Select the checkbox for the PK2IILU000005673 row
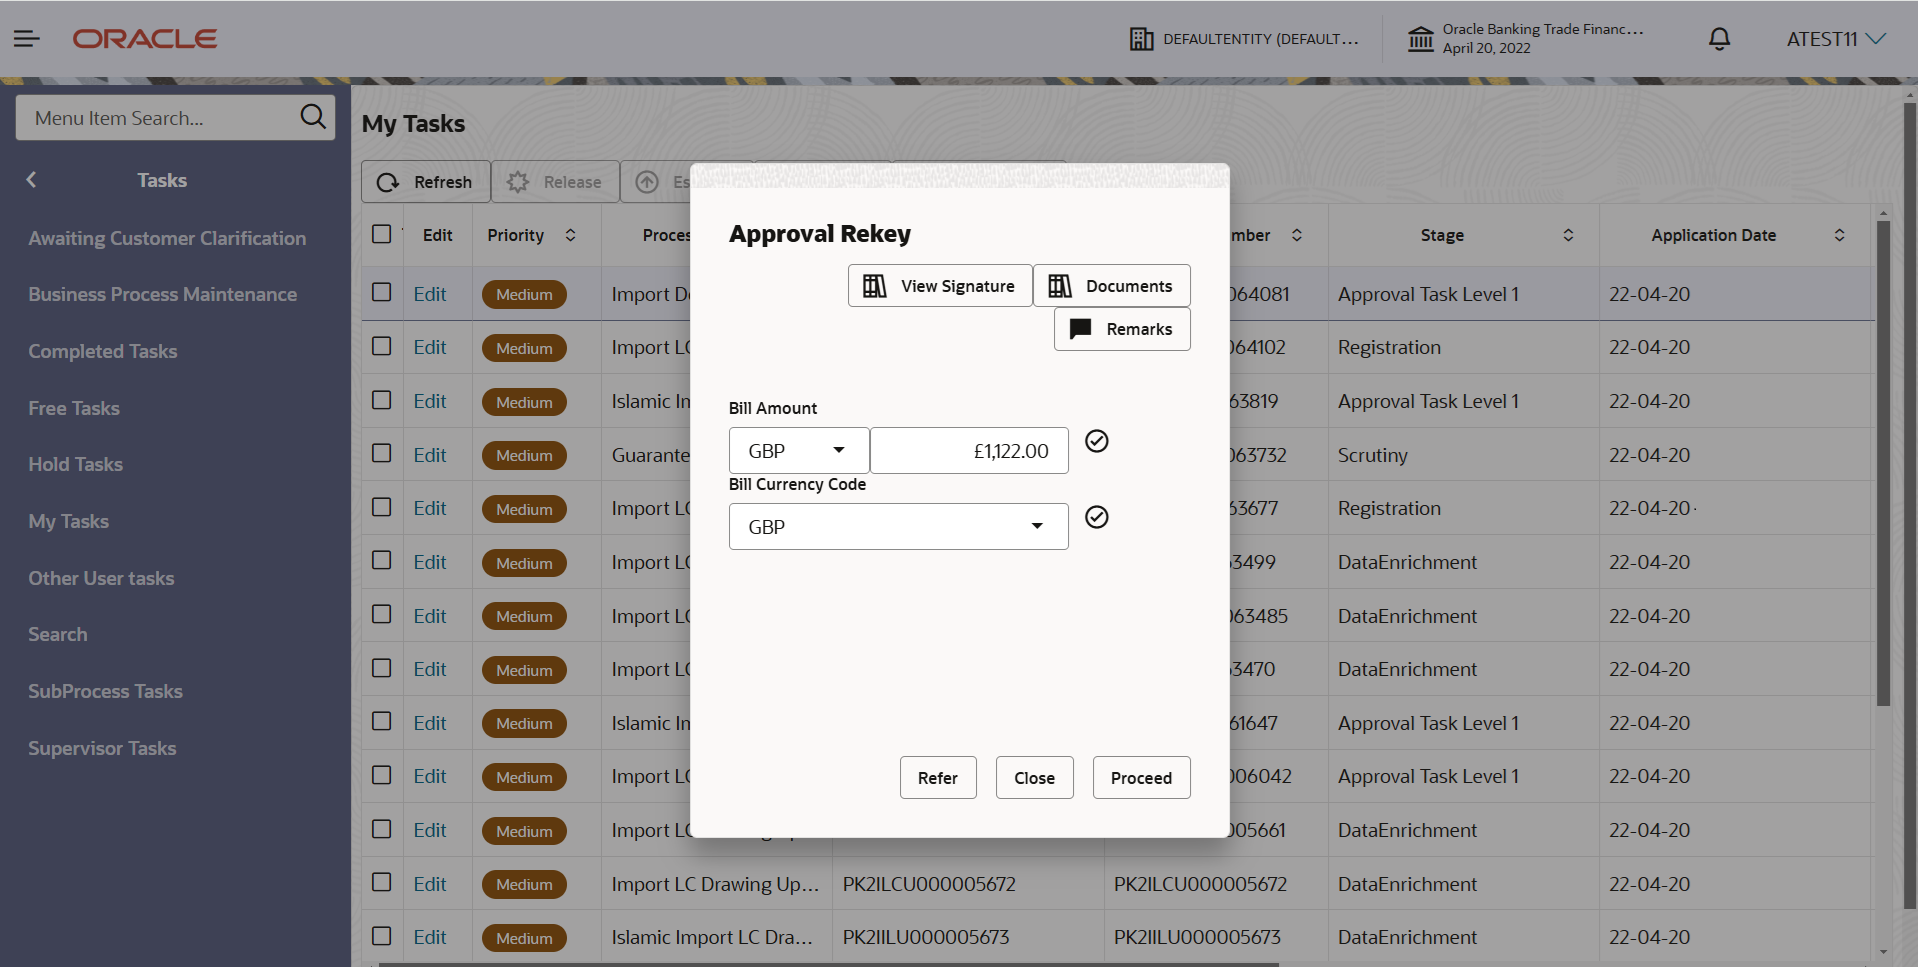This screenshot has width=1918, height=967. (x=382, y=936)
